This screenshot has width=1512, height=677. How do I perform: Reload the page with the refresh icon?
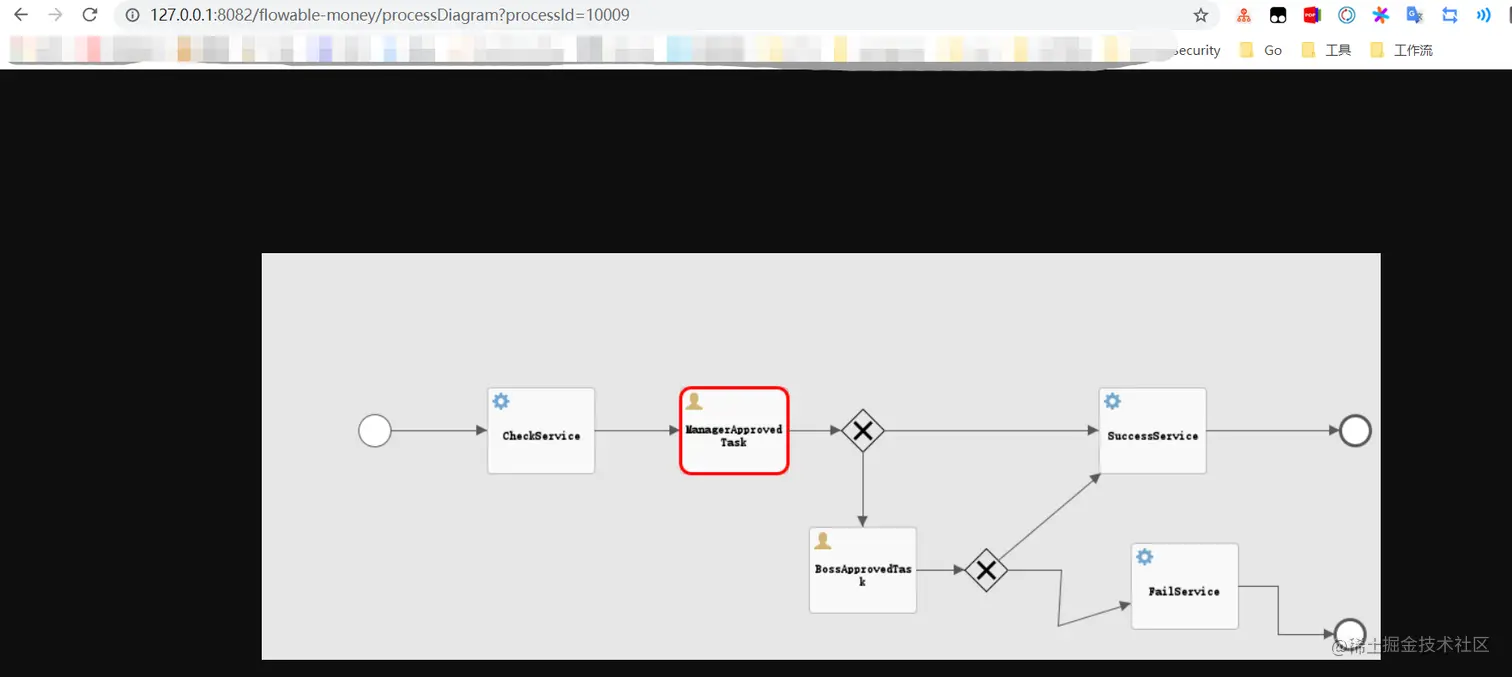[x=90, y=15]
